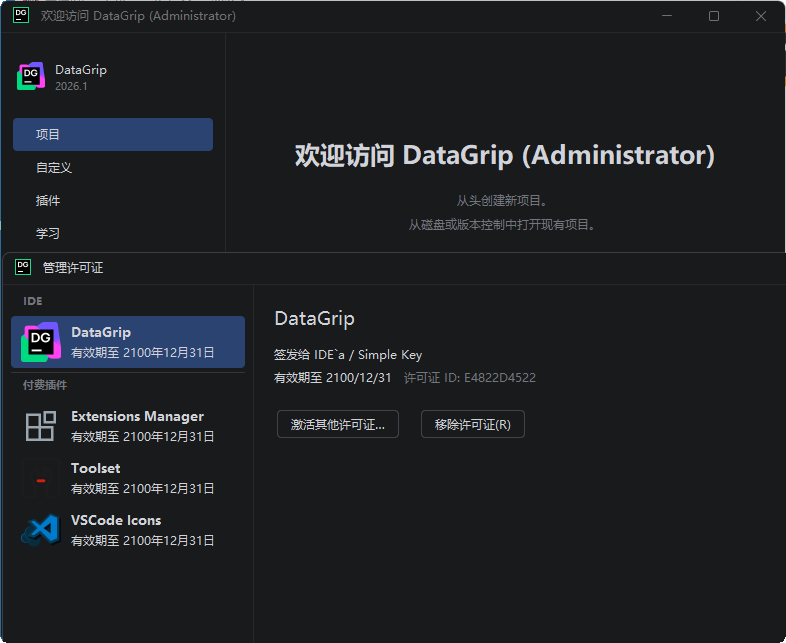Click the VSCode Icons blue logo
The height and width of the screenshot is (643, 786).
41,530
